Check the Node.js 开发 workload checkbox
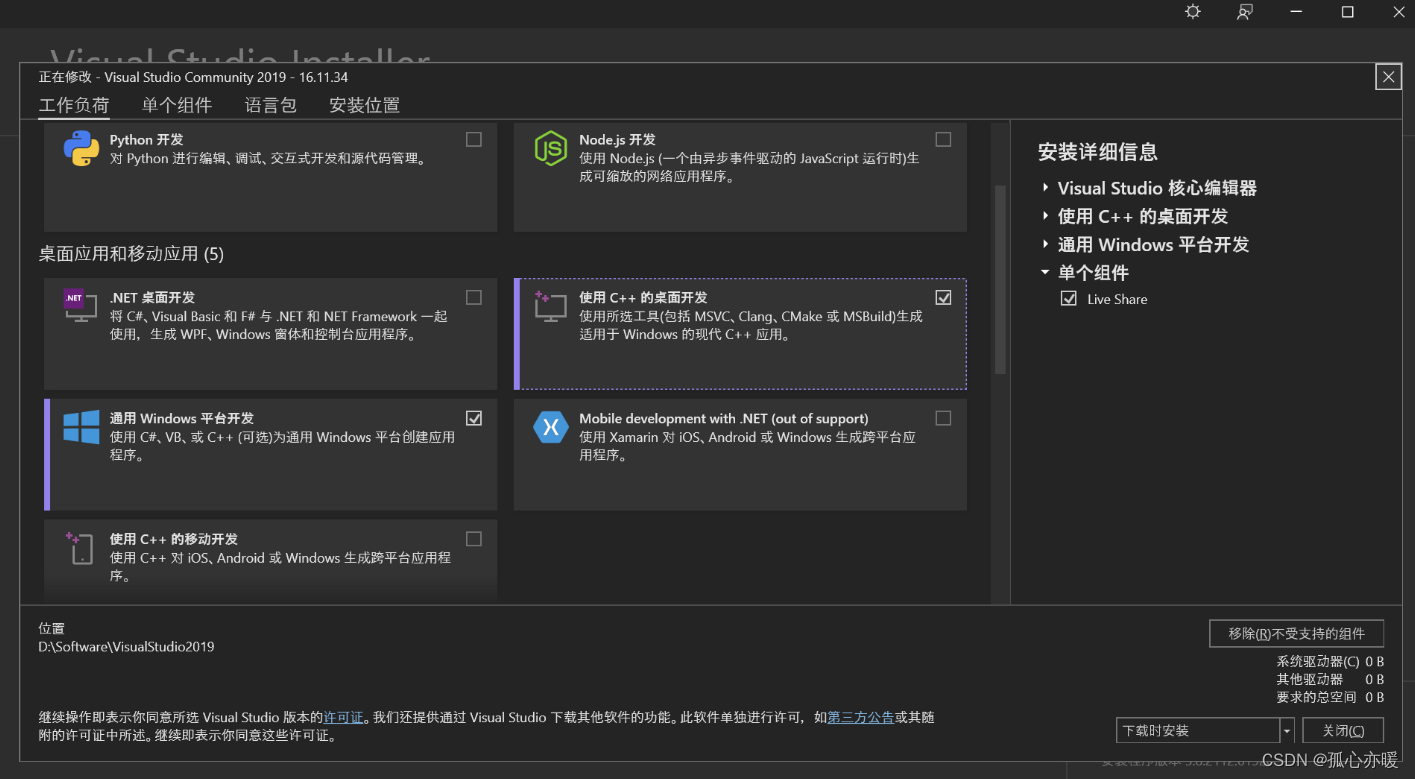Screen dimensions: 1415x779 pos(943,140)
